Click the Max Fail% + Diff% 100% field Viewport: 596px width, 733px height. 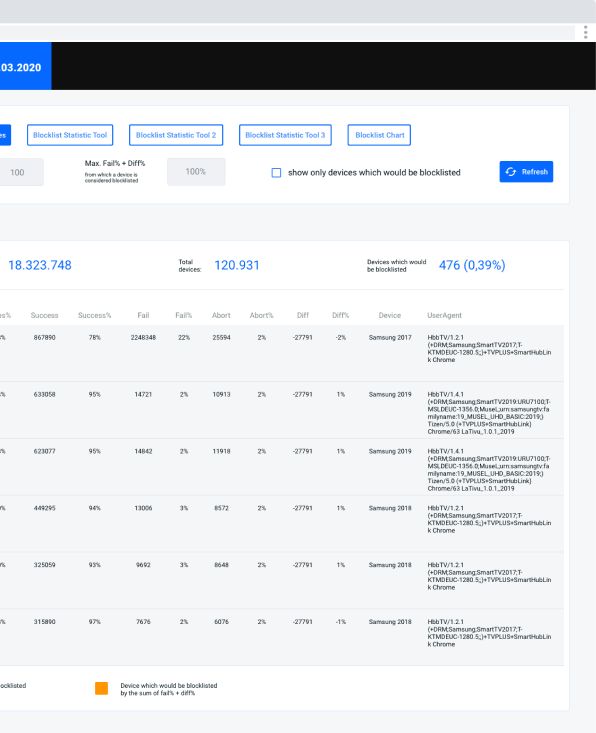tap(196, 172)
